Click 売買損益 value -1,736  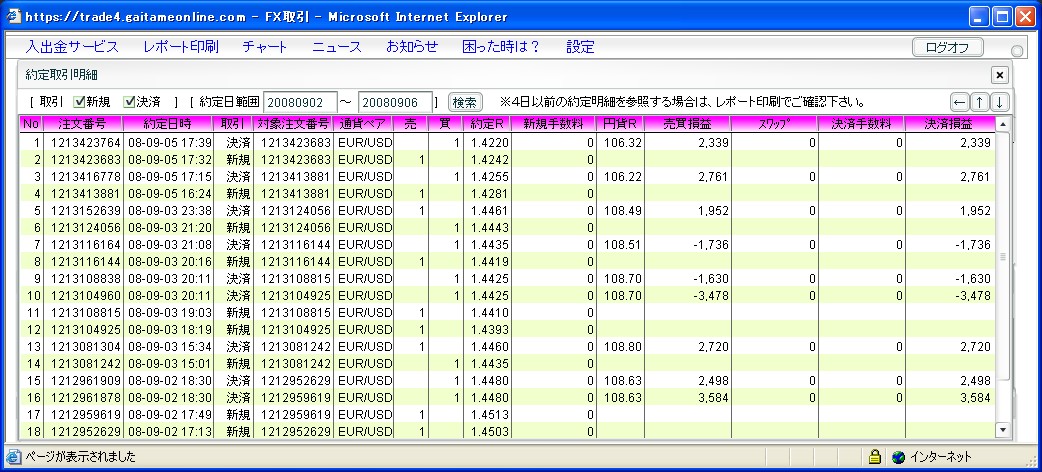point(710,245)
